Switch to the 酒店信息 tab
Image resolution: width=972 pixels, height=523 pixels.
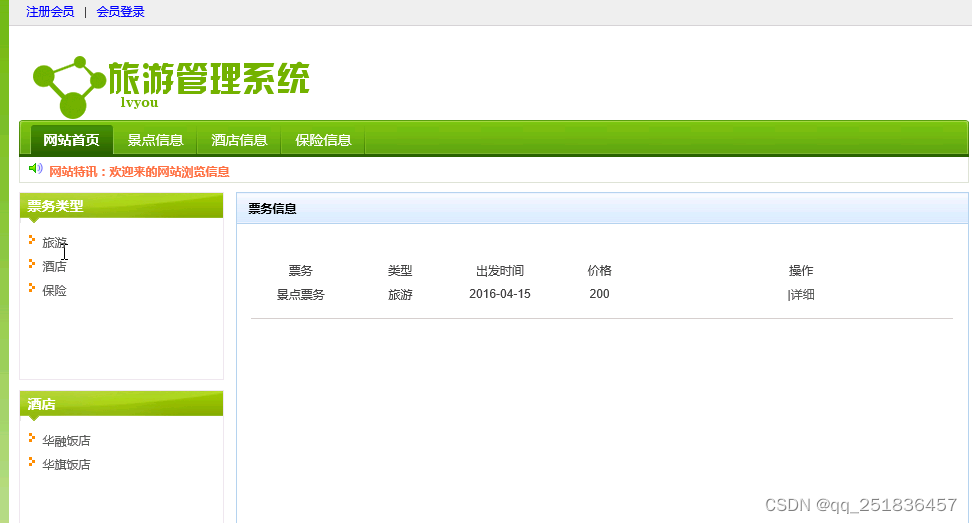(x=239, y=140)
